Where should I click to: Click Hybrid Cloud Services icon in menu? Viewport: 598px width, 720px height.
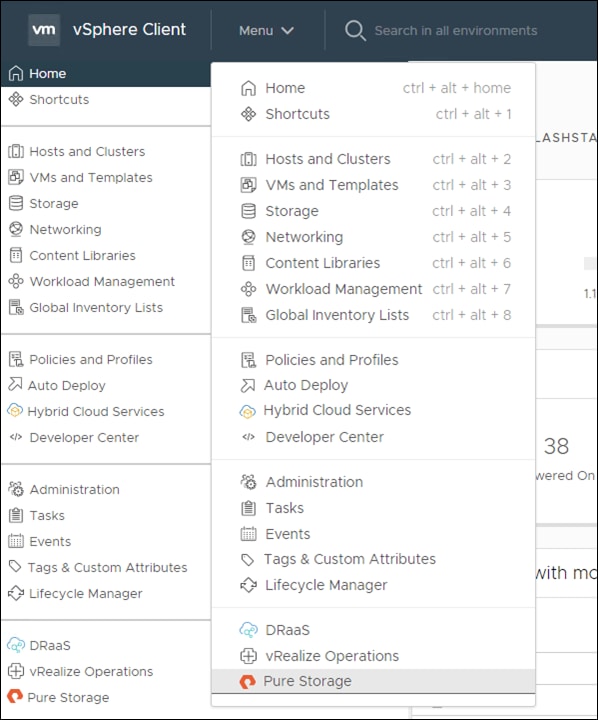click(x=248, y=411)
